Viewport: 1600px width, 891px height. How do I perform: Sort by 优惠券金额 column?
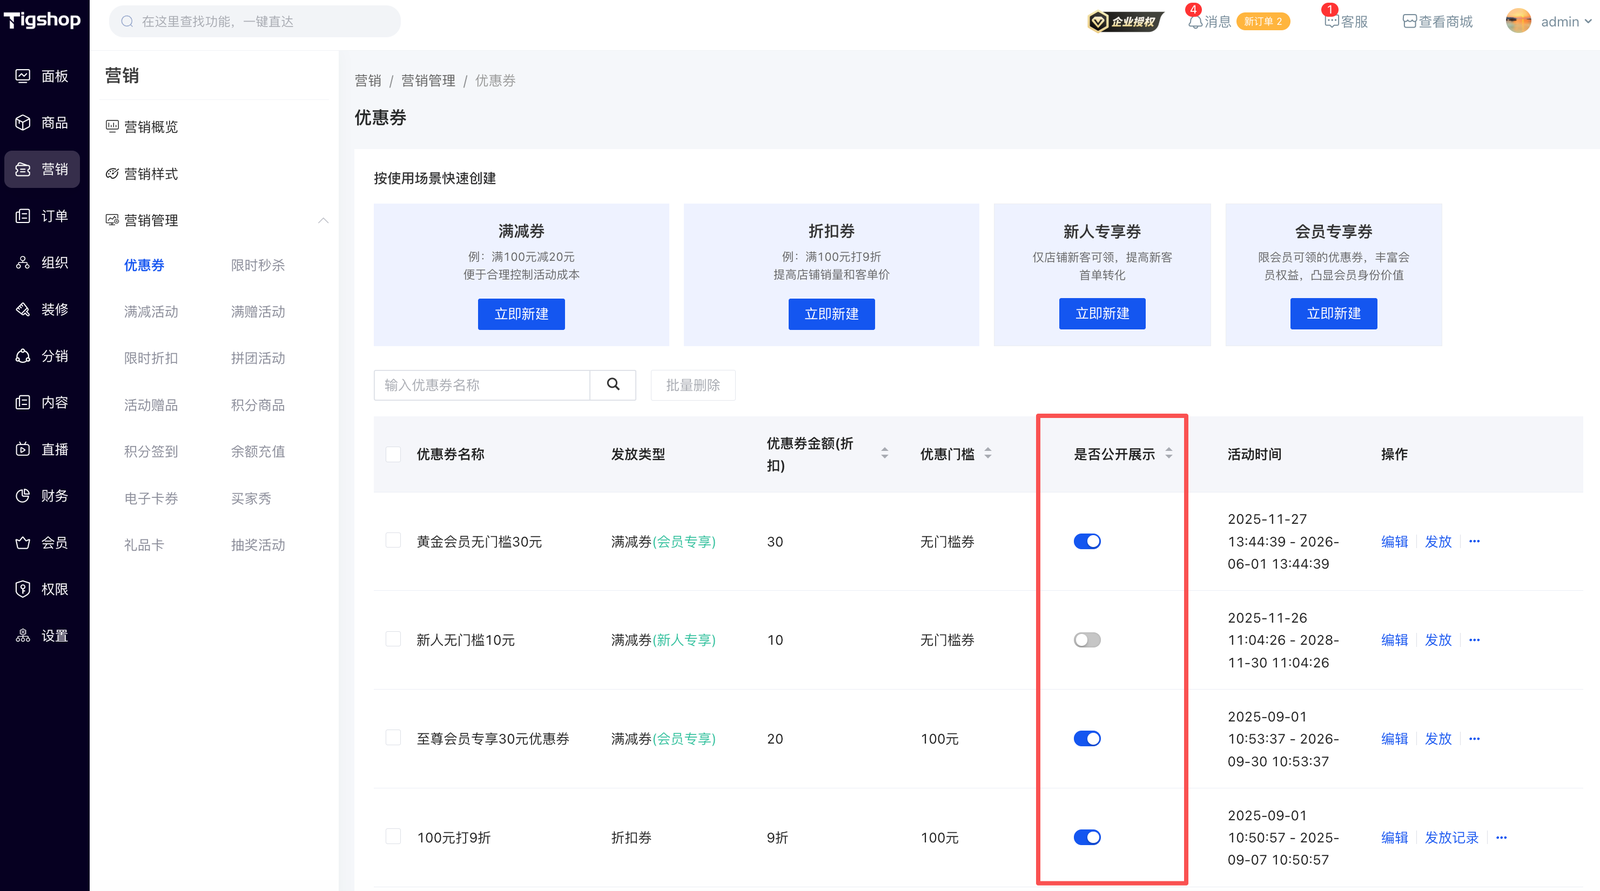(x=884, y=454)
